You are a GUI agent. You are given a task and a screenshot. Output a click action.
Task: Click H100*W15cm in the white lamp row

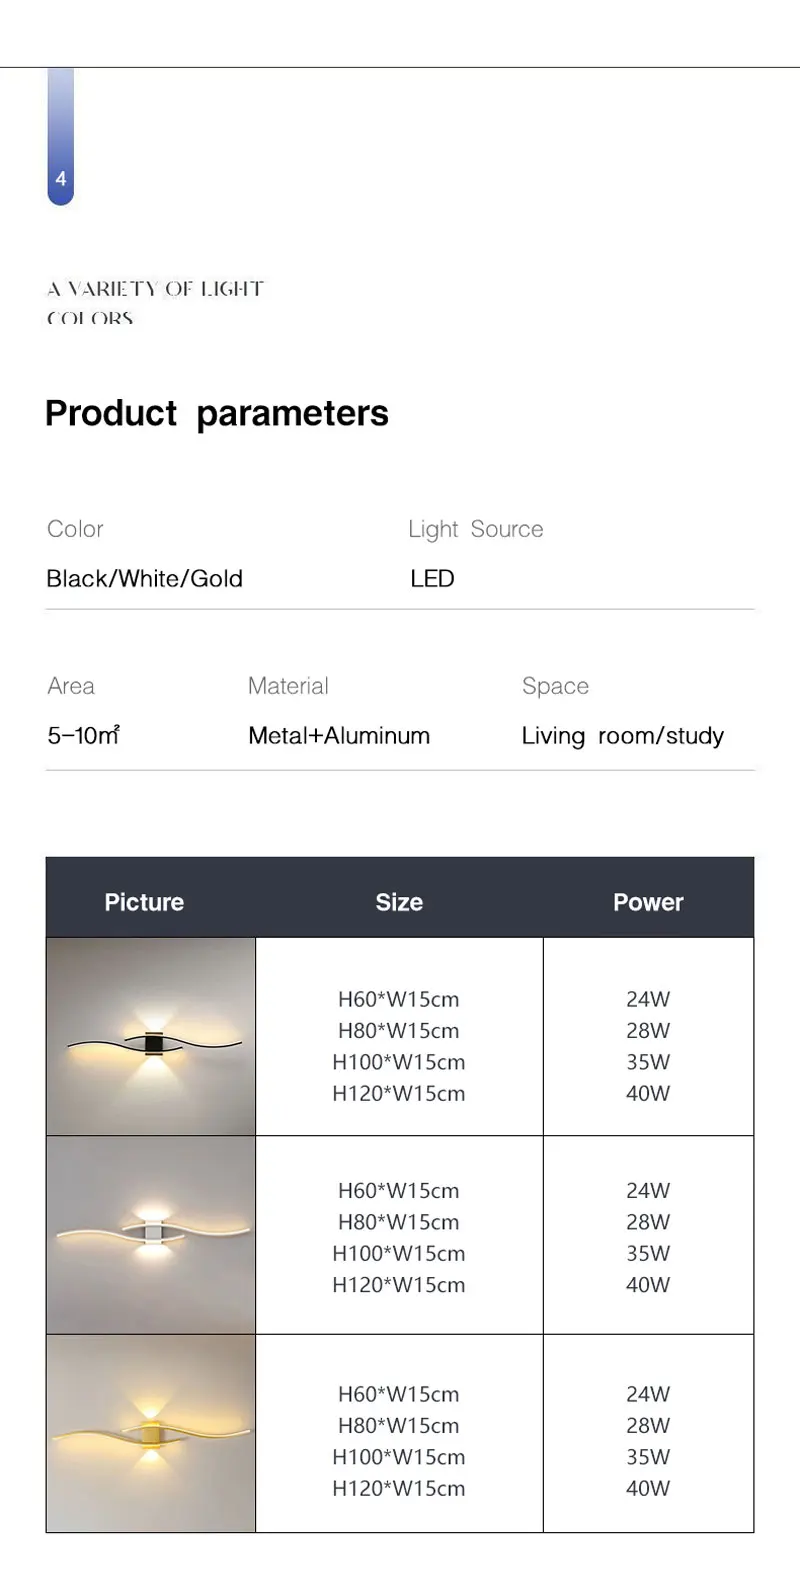tap(398, 1253)
